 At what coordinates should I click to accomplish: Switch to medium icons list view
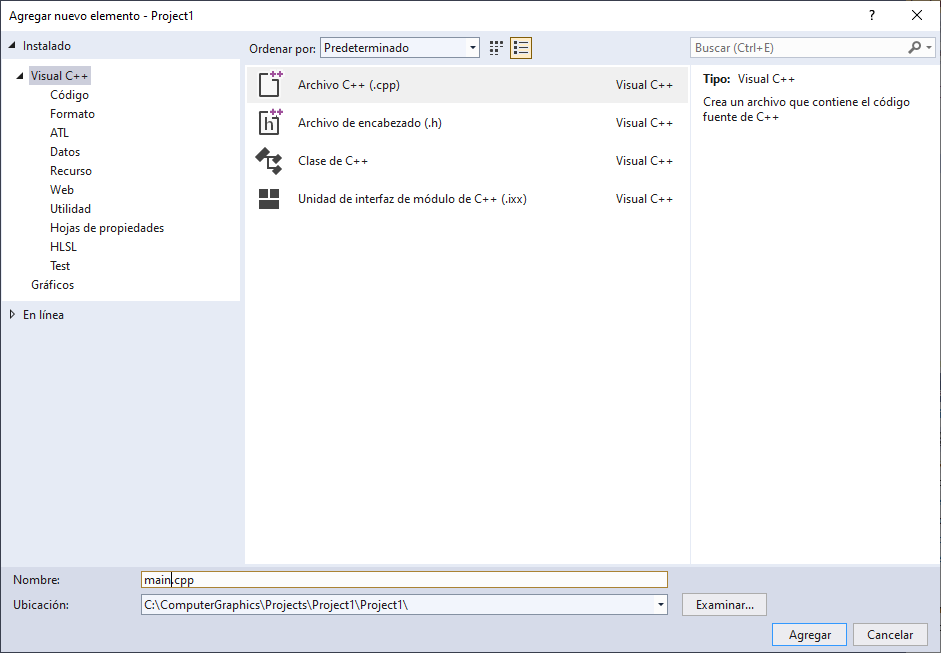point(520,48)
